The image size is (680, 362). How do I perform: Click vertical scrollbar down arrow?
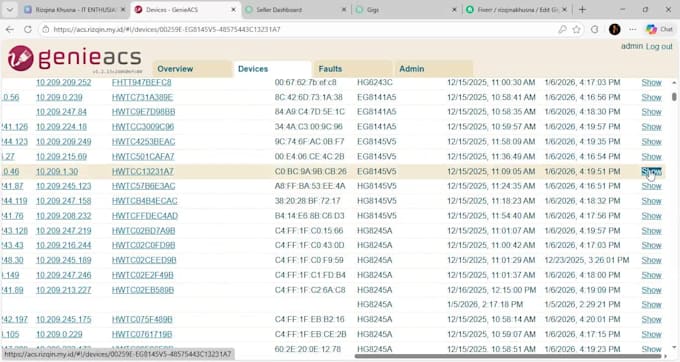pyautogui.click(x=674, y=347)
